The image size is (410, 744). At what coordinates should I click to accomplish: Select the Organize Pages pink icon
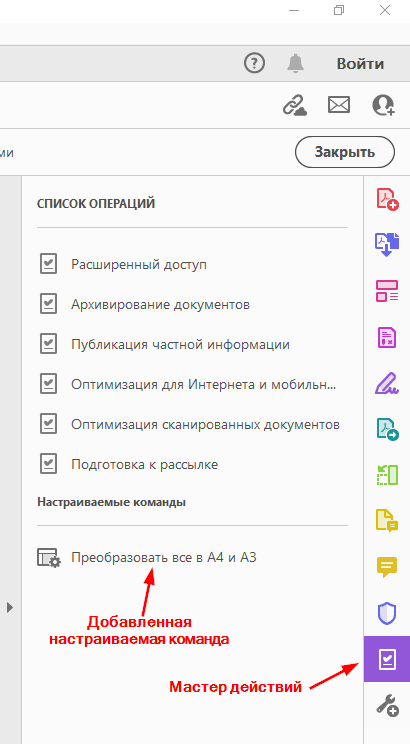387,291
